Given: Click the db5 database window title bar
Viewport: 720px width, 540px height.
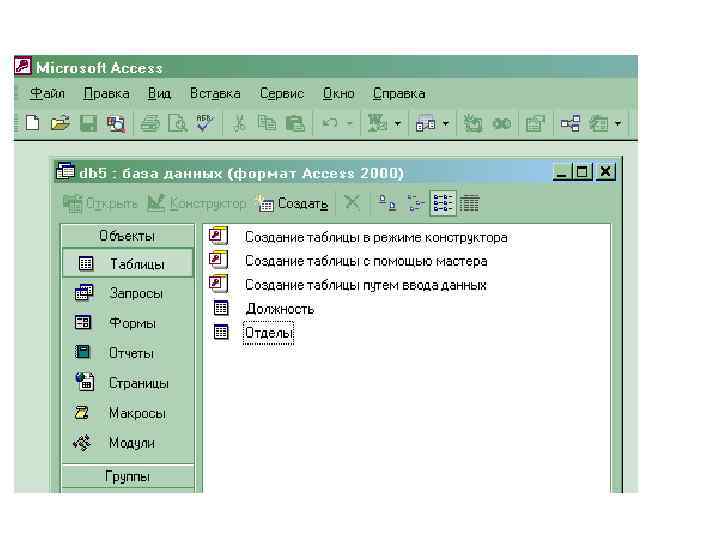Looking at the screenshot, I should coord(303,173).
